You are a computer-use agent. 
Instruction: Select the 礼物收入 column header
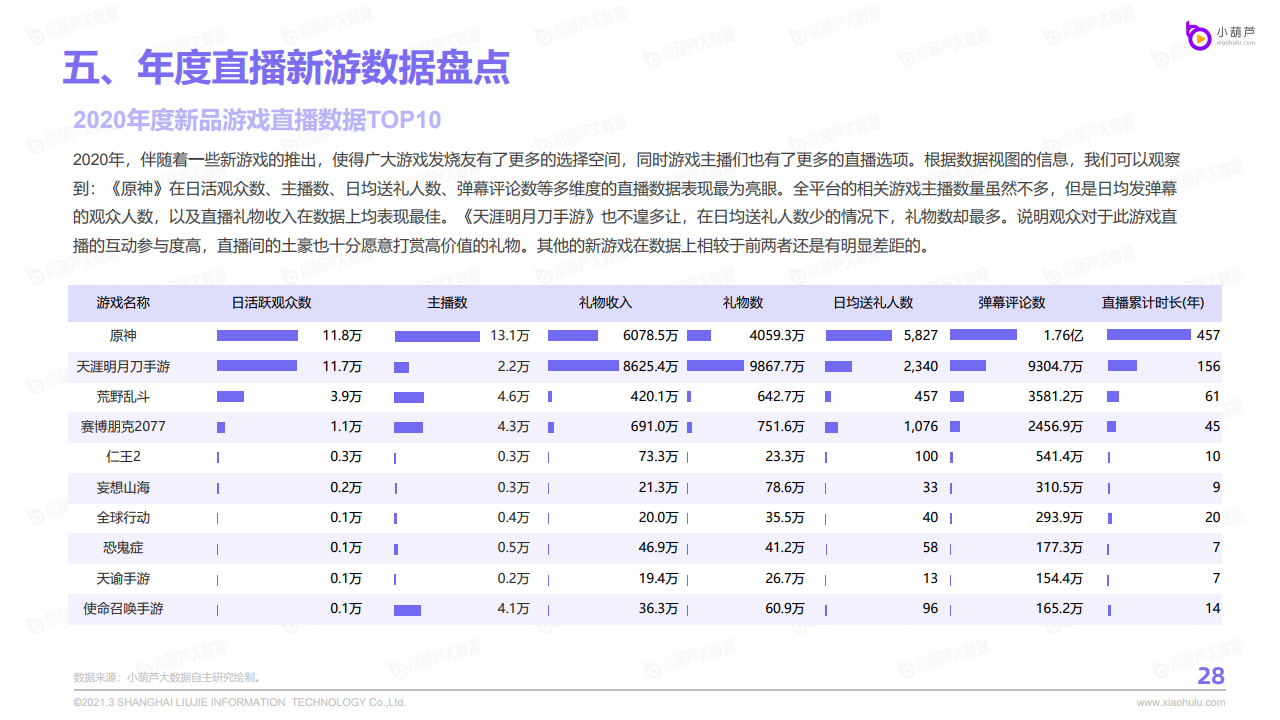[x=605, y=303]
